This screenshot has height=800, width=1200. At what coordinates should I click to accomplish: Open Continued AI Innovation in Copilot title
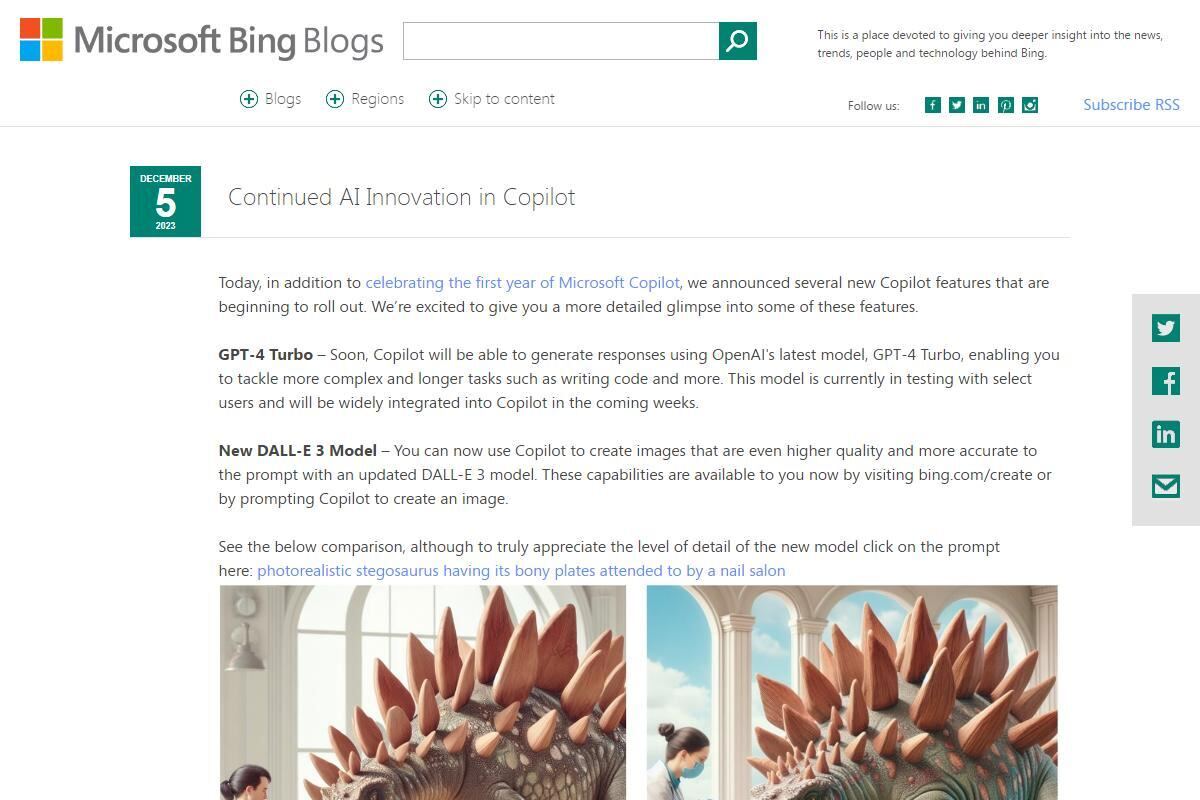[401, 197]
